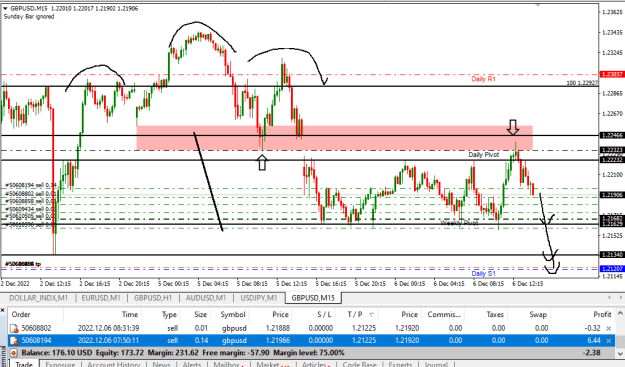Open the Mailbox terminal tab
625x367 pixels.
click(228, 364)
